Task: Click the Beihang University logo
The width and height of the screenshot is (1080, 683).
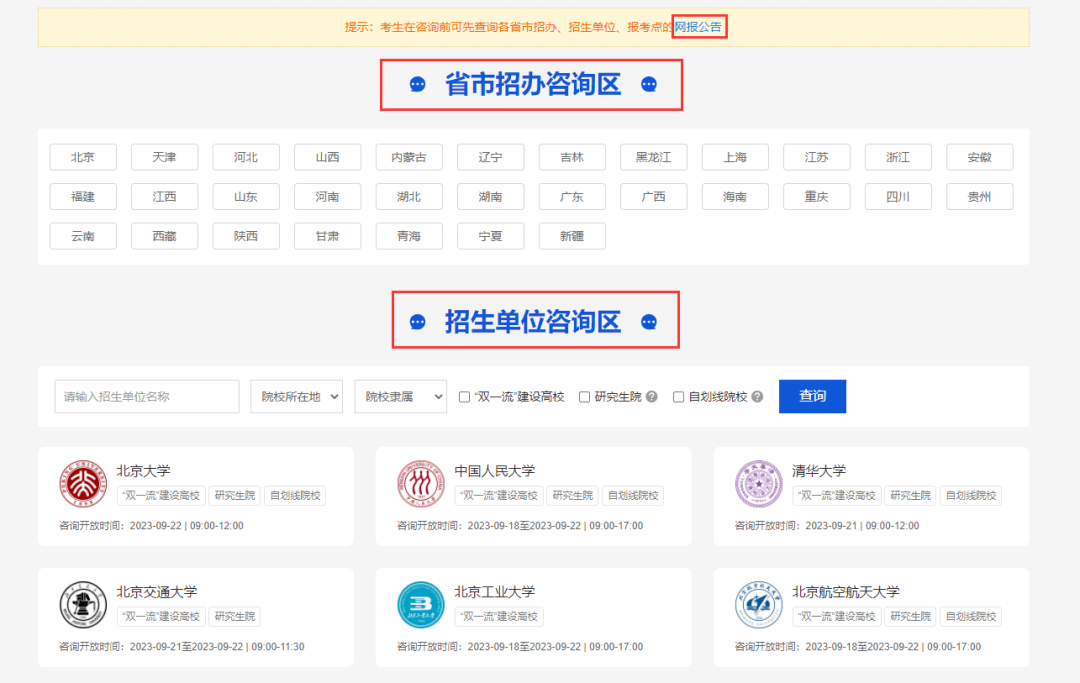Action: (758, 604)
